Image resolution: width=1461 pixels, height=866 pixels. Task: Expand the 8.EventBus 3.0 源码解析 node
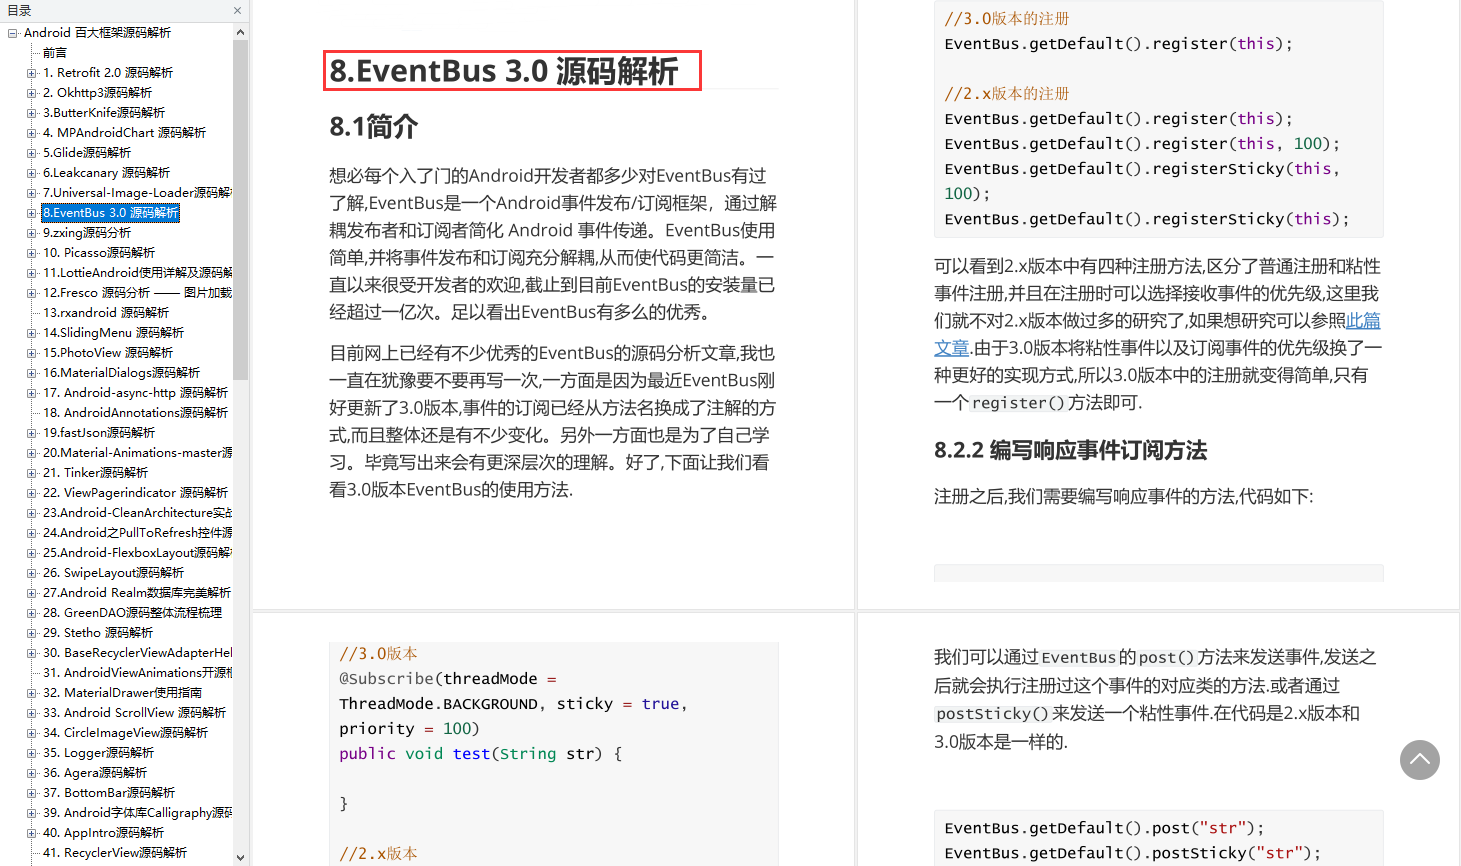click(32, 213)
